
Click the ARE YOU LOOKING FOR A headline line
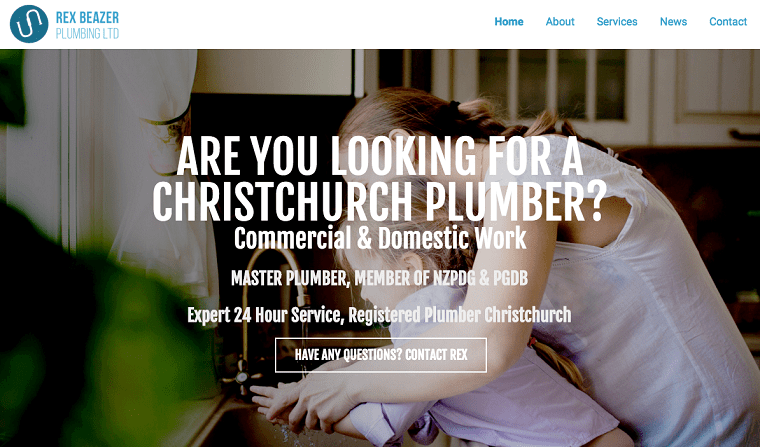pos(380,157)
